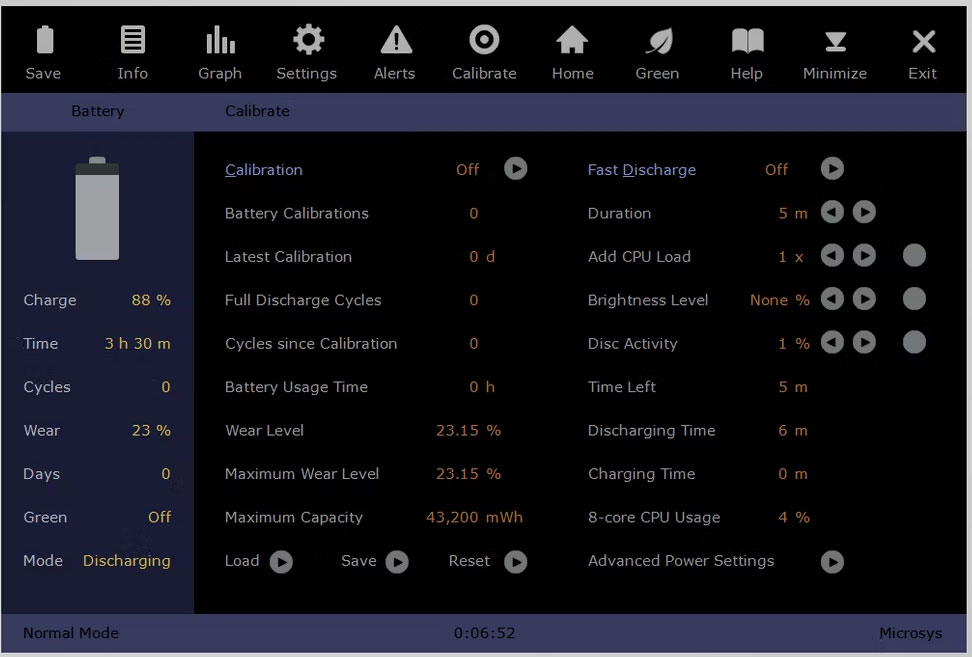Toggle the Disc Activity option
Image resolution: width=972 pixels, height=657 pixels.
(x=914, y=343)
